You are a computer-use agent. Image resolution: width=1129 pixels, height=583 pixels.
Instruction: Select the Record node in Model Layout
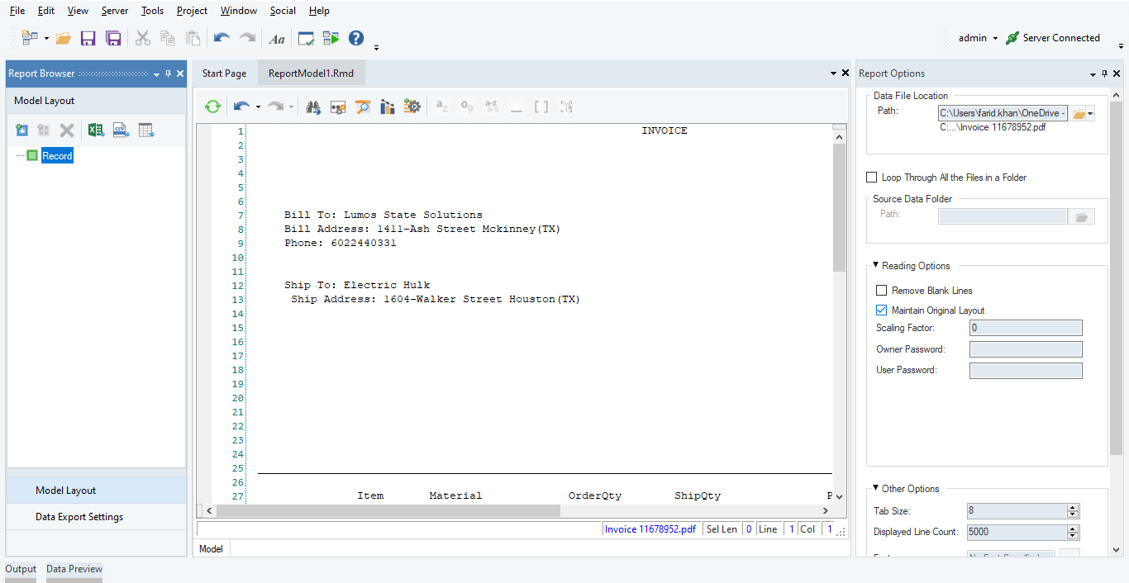pos(57,156)
